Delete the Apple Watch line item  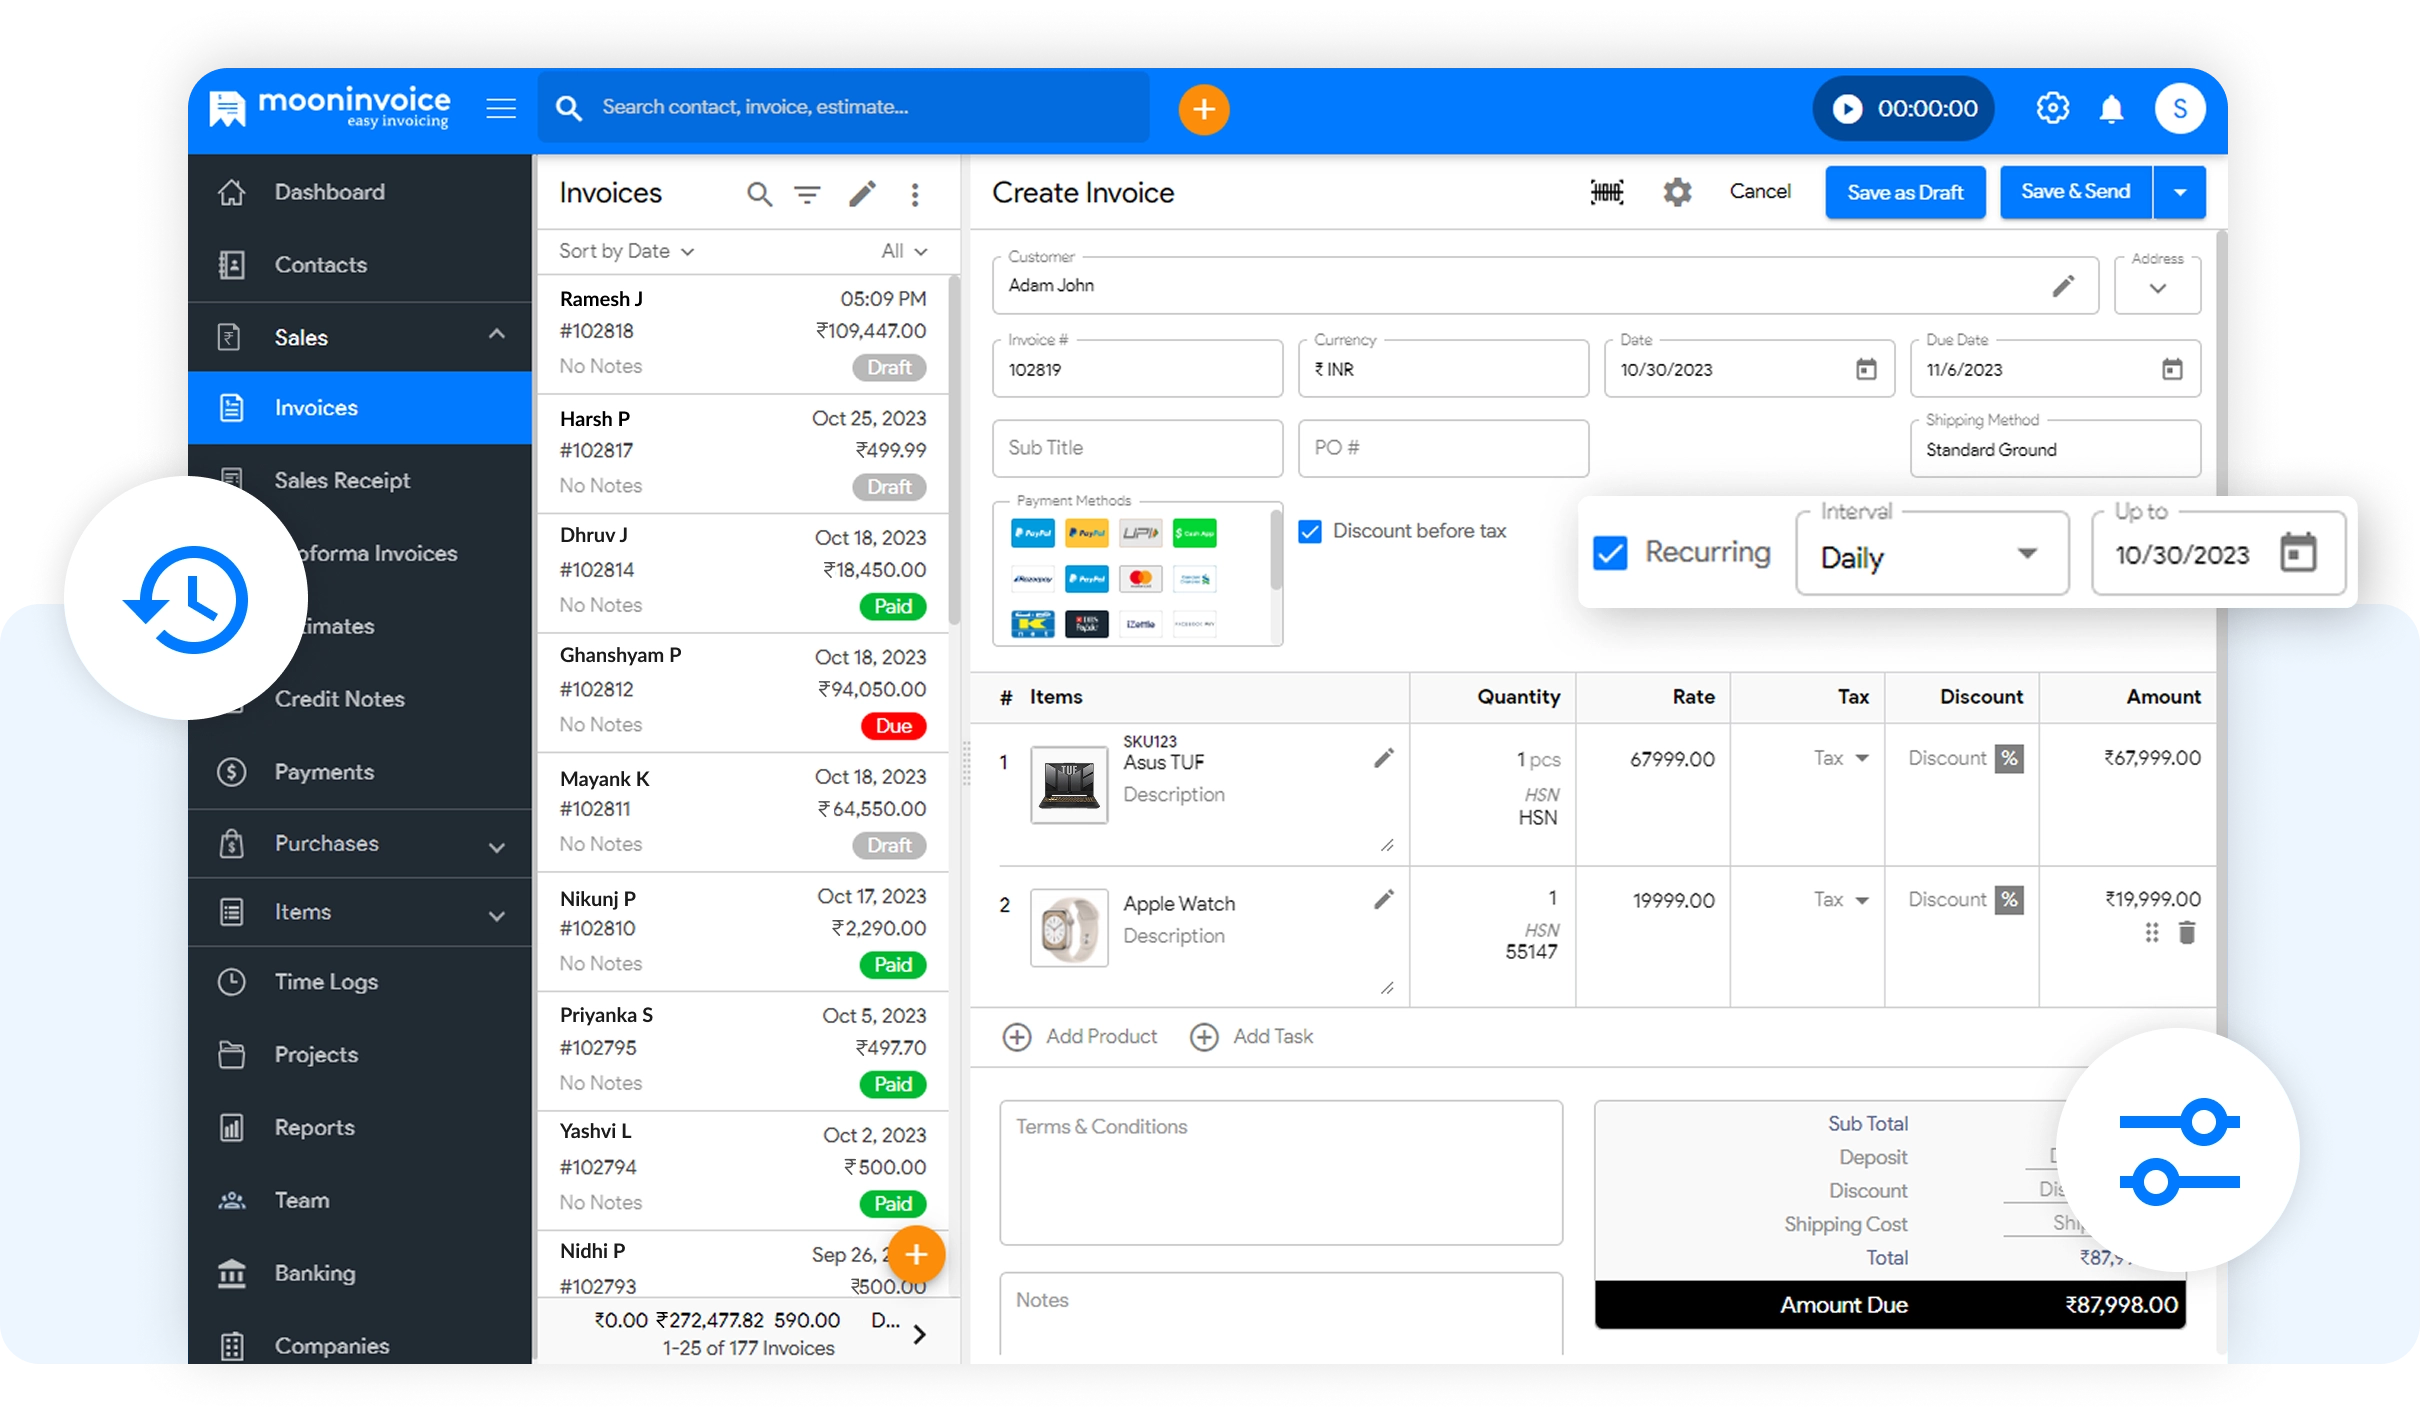(x=2187, y=933)
